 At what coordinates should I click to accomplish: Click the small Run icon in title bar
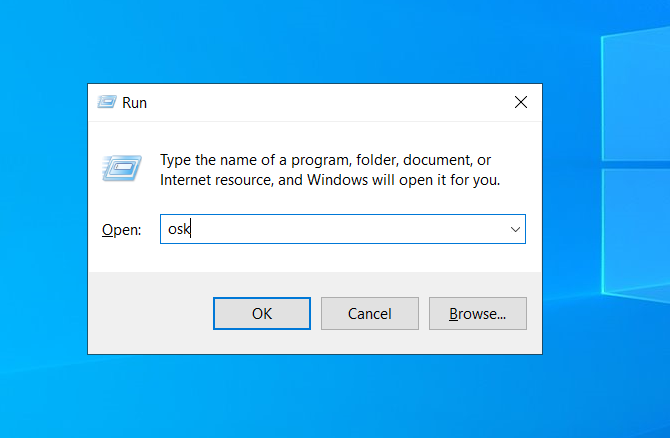pyautogui.click(x=106, y=102)
